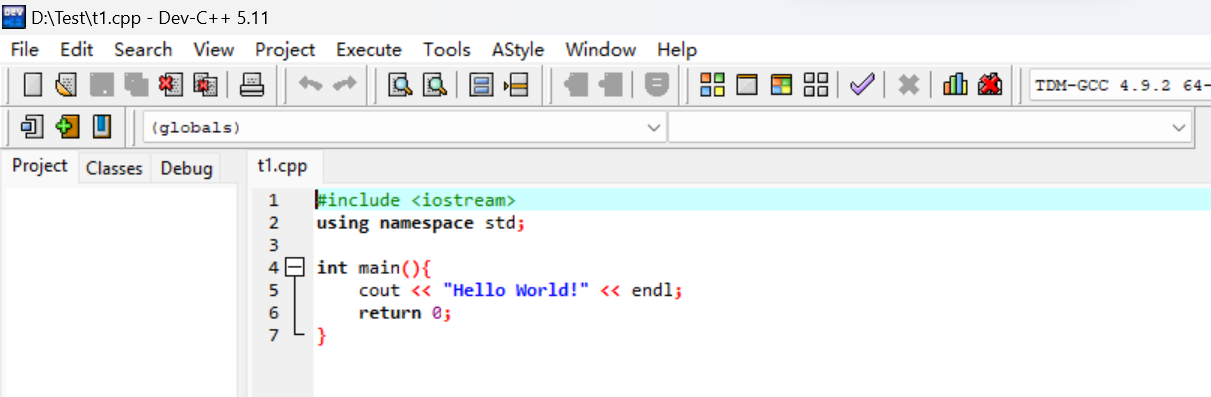Open the empty function list dropdown
Viewport: 1211px width, 397px height.
click(x=930, y=128)
